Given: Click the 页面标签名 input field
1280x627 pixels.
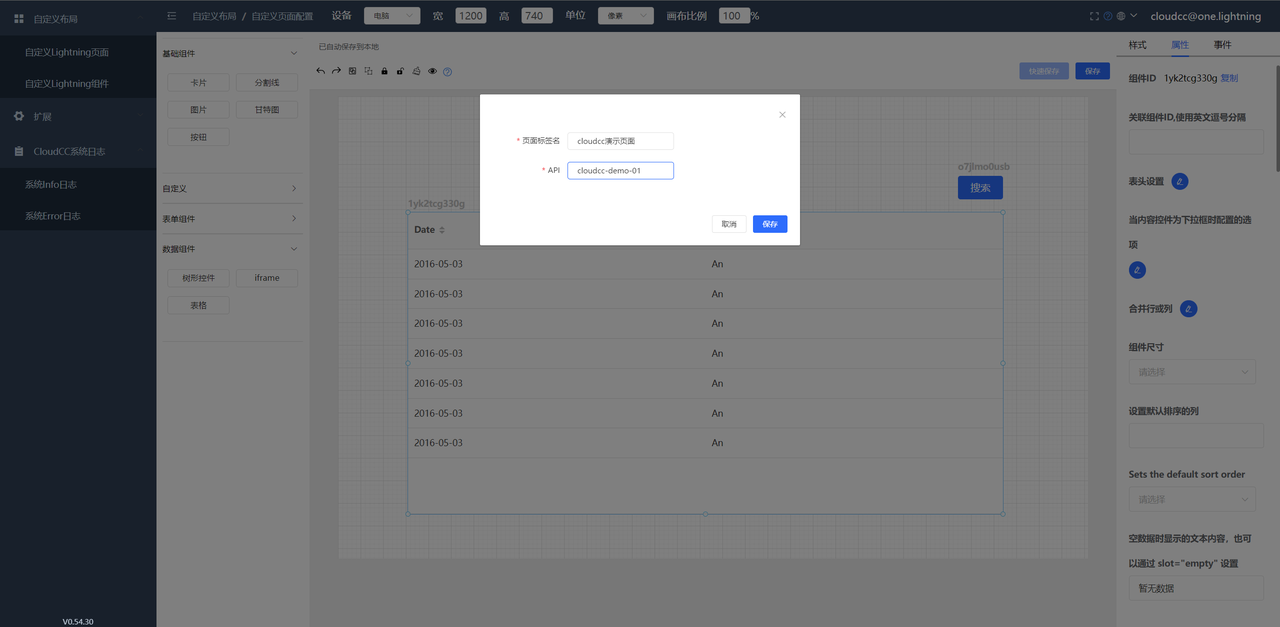Looking at the screenshot, I should coord(620,141).
